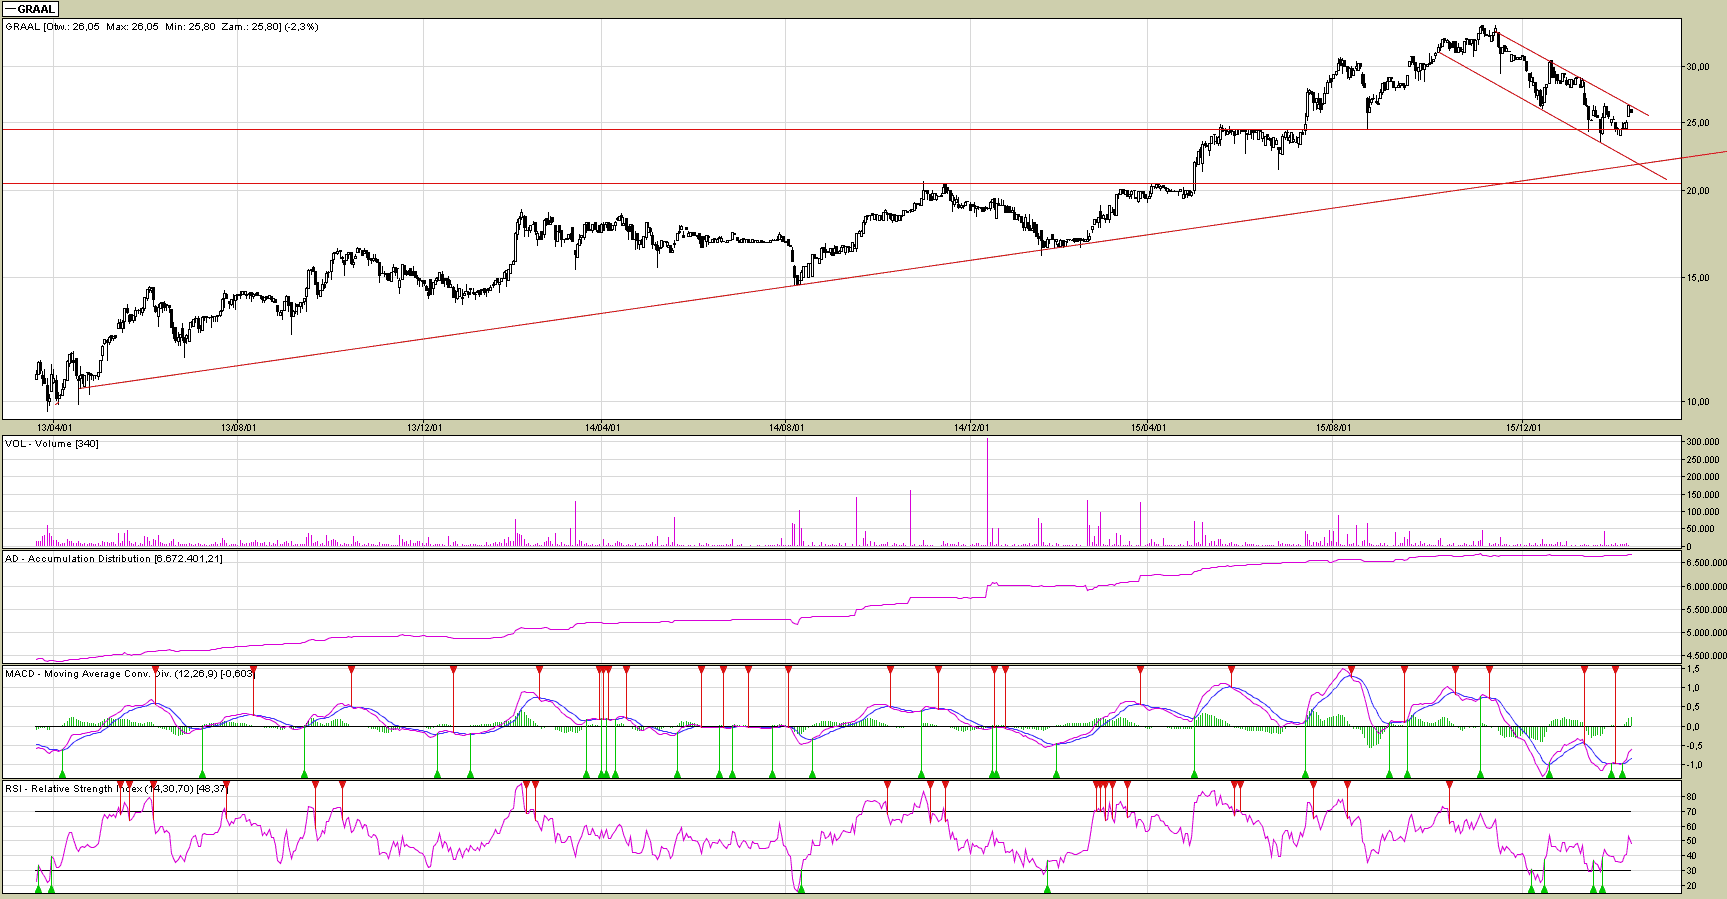
Task: Click the GRAAL tab label
Action: (x=30, y=9)
